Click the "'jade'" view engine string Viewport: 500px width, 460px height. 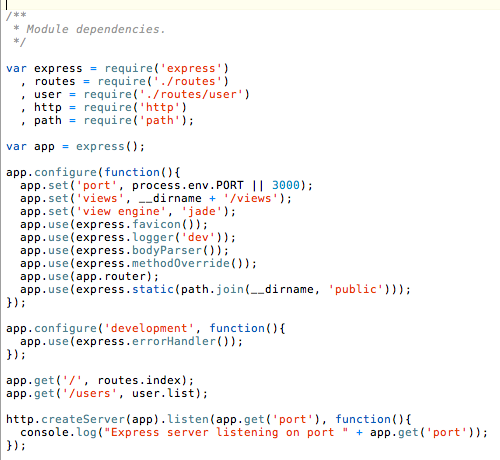tap(202, 211)
